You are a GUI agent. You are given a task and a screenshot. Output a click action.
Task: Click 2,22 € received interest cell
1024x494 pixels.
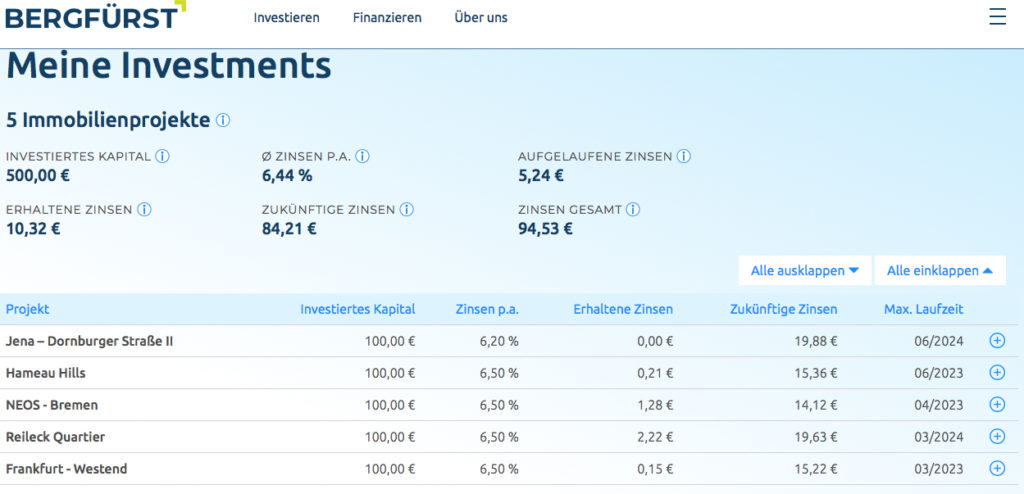pos(655,436)
